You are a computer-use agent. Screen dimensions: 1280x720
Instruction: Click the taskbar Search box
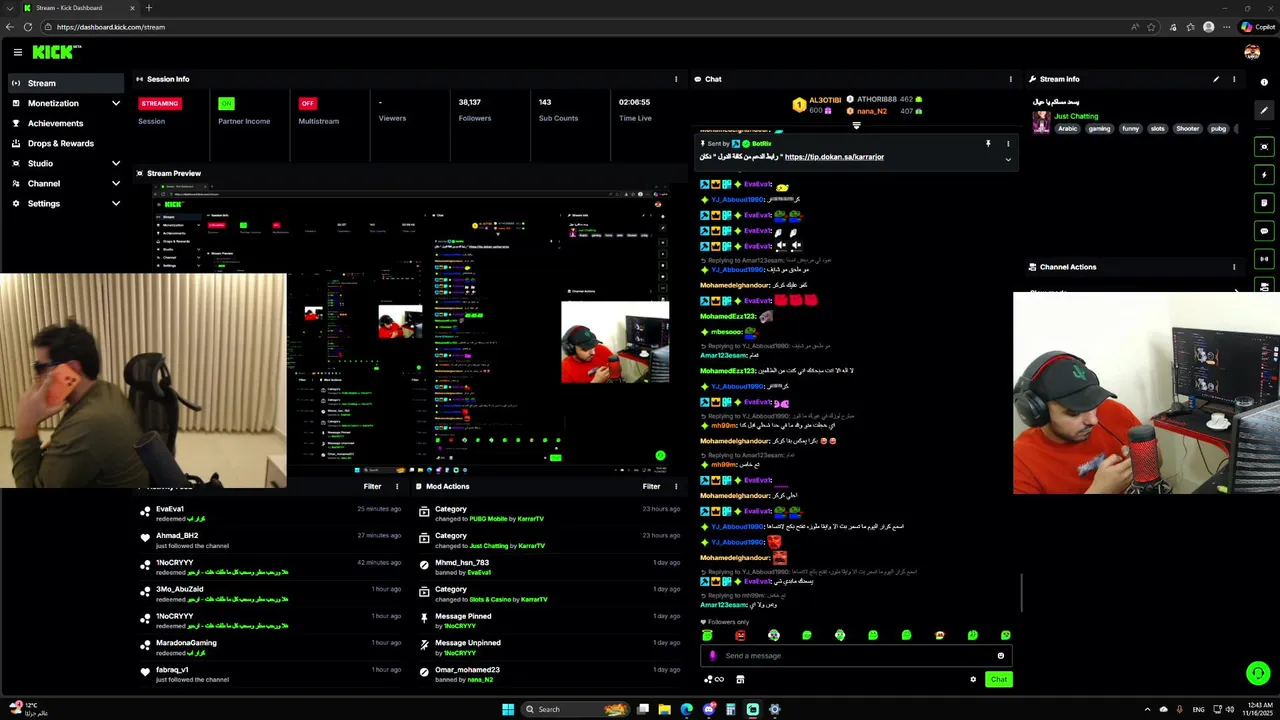pos(576,709)
